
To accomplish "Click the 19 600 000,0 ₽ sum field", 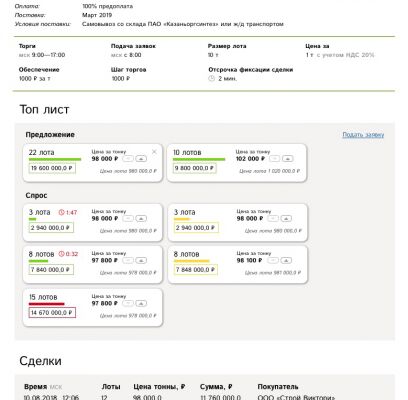I will tap(52, 168).
